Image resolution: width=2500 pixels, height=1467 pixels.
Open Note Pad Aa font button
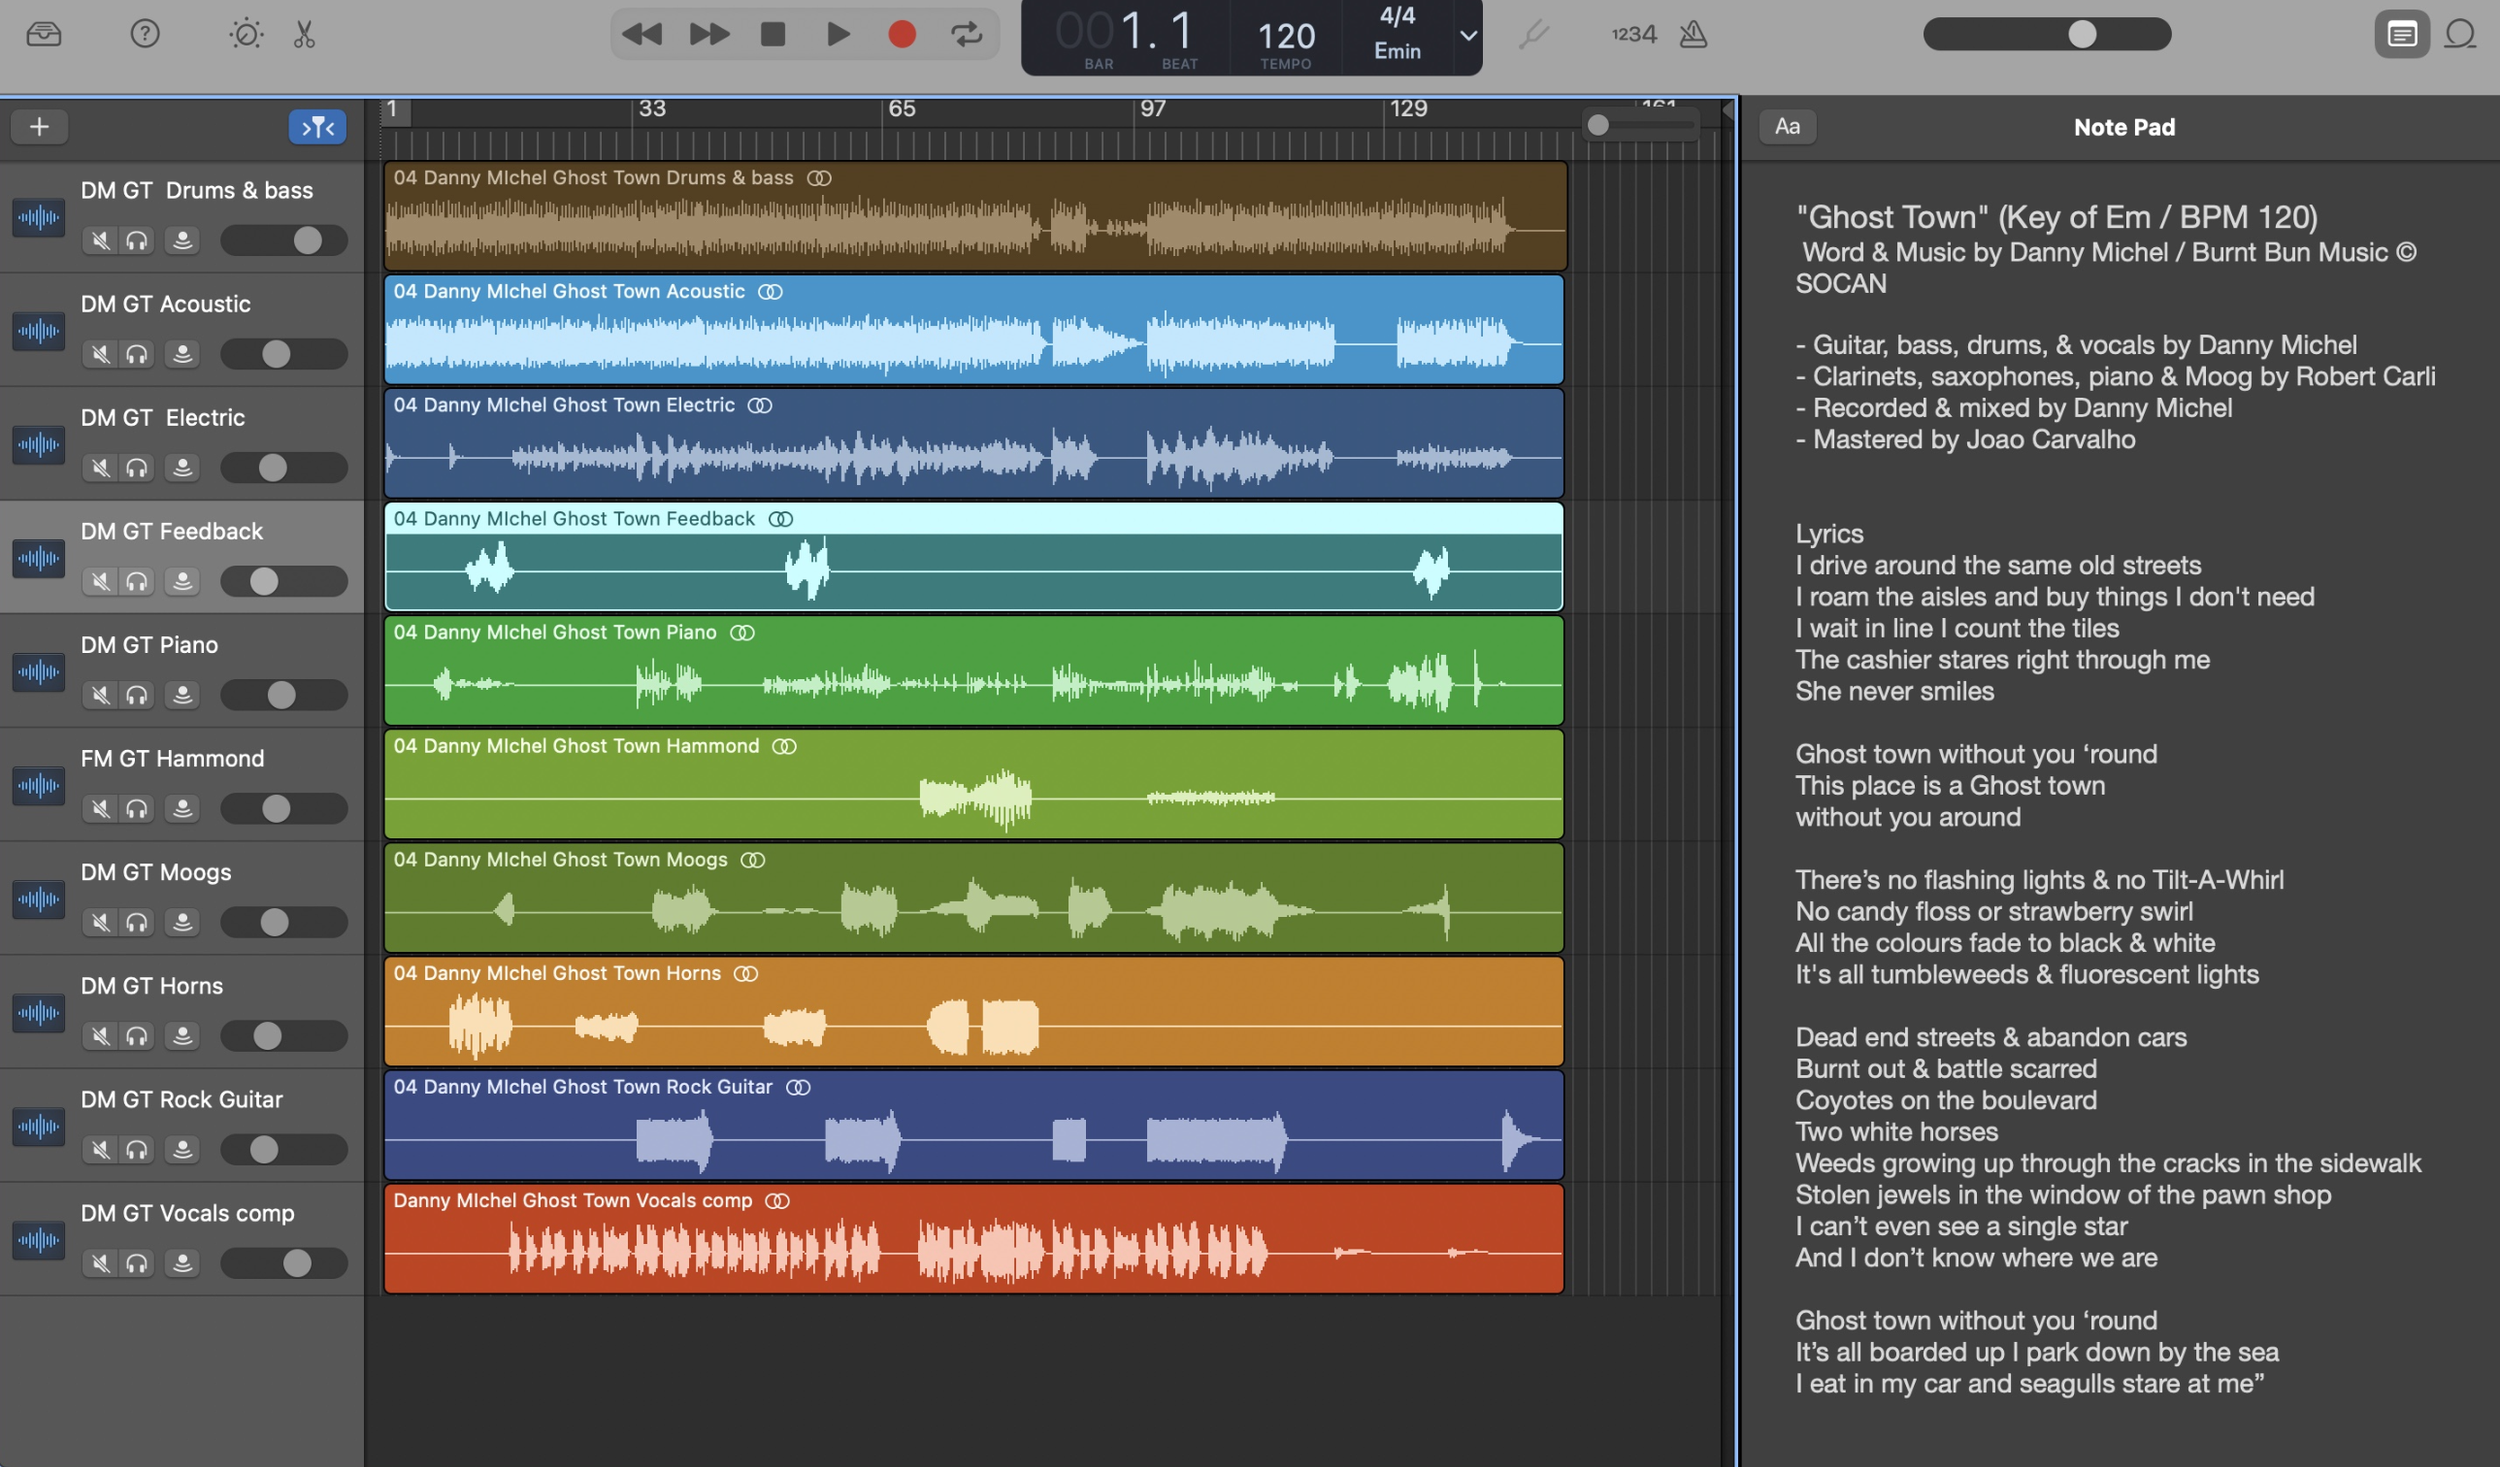tap(1787, 126)
